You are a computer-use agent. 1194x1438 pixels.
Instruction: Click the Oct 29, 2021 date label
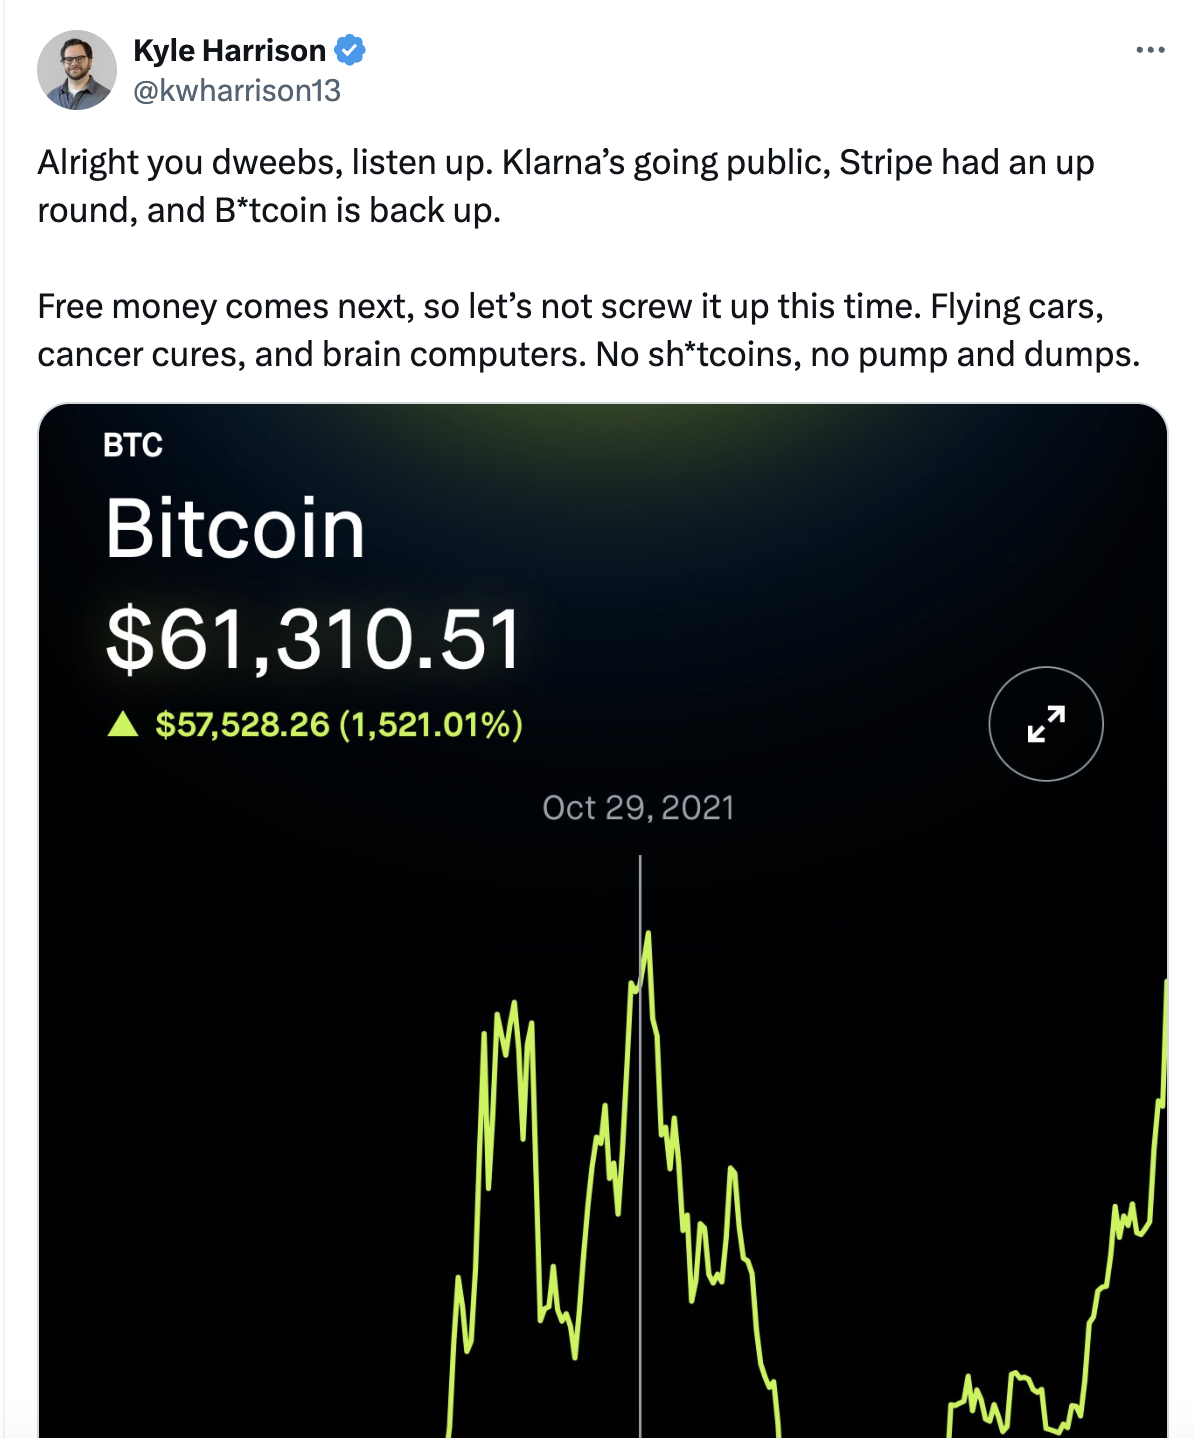tap(638, 807)
